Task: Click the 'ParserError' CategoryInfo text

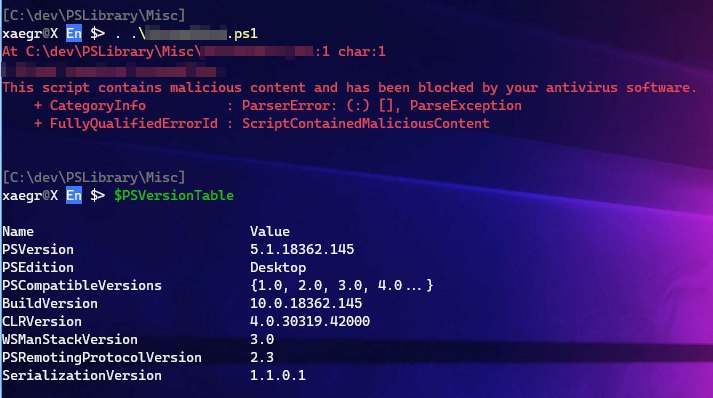Action: click(x=288, y=106)
